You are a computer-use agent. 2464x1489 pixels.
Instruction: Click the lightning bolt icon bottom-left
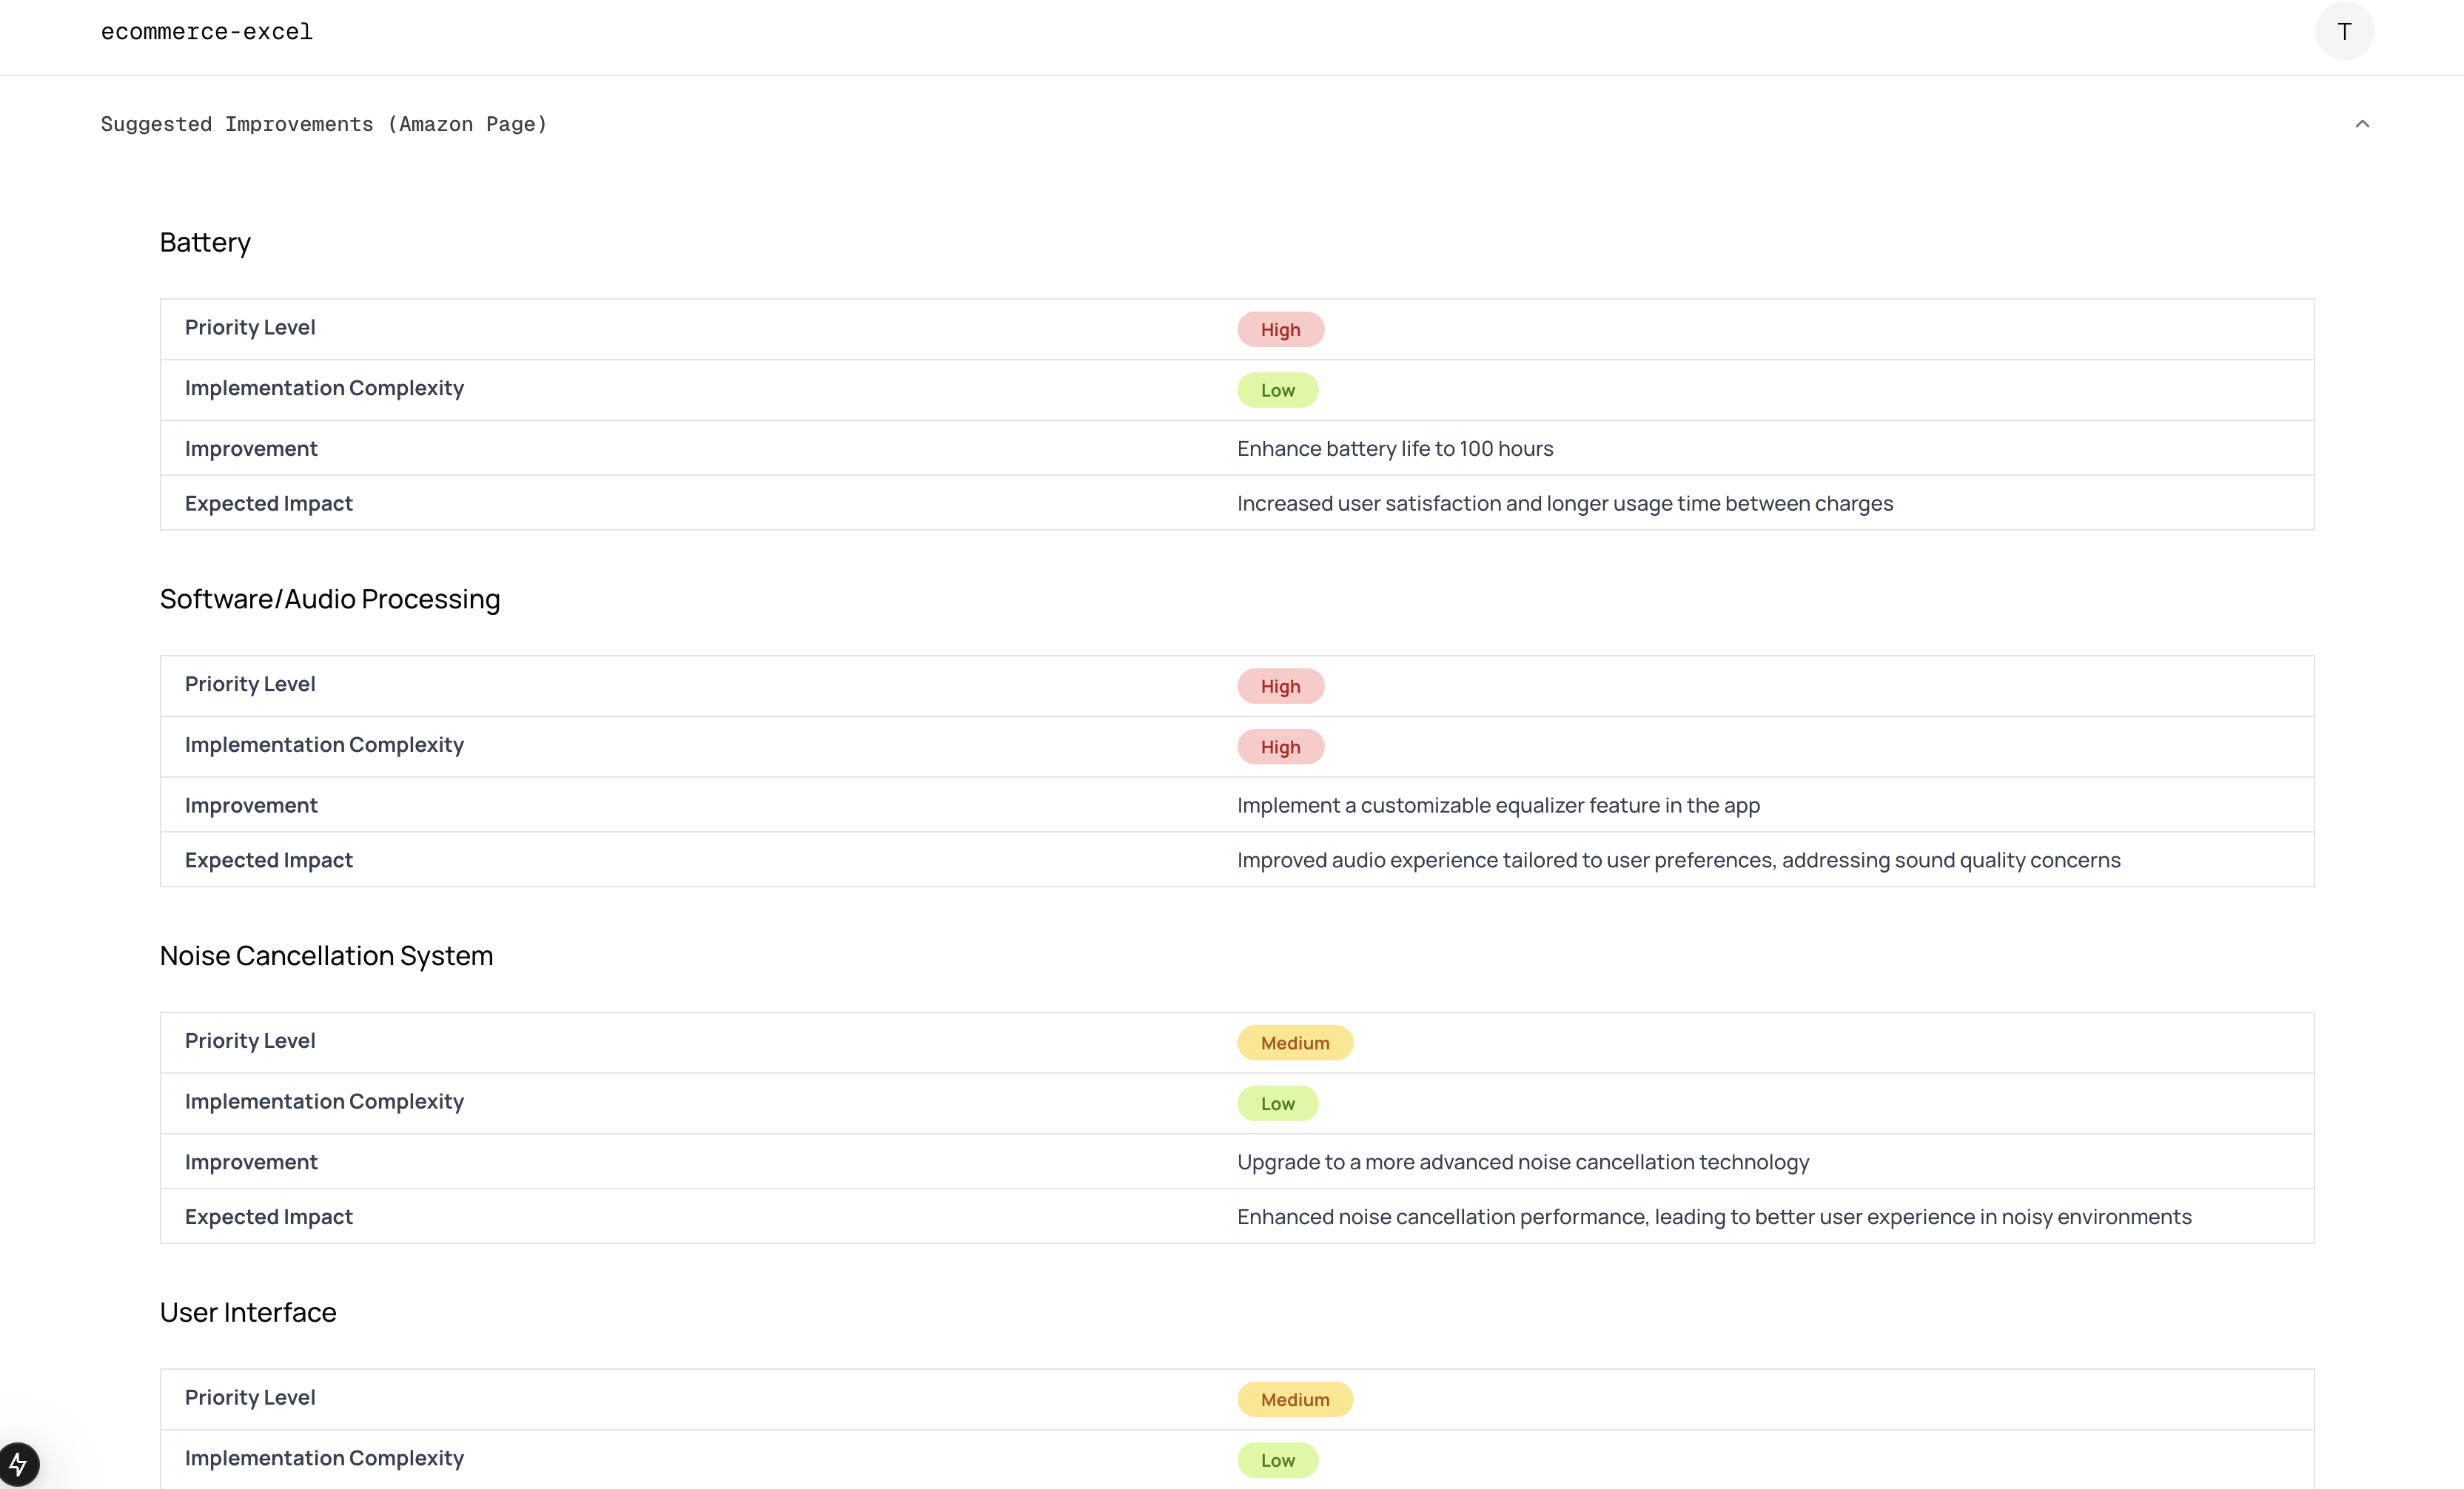(18, 1464)
